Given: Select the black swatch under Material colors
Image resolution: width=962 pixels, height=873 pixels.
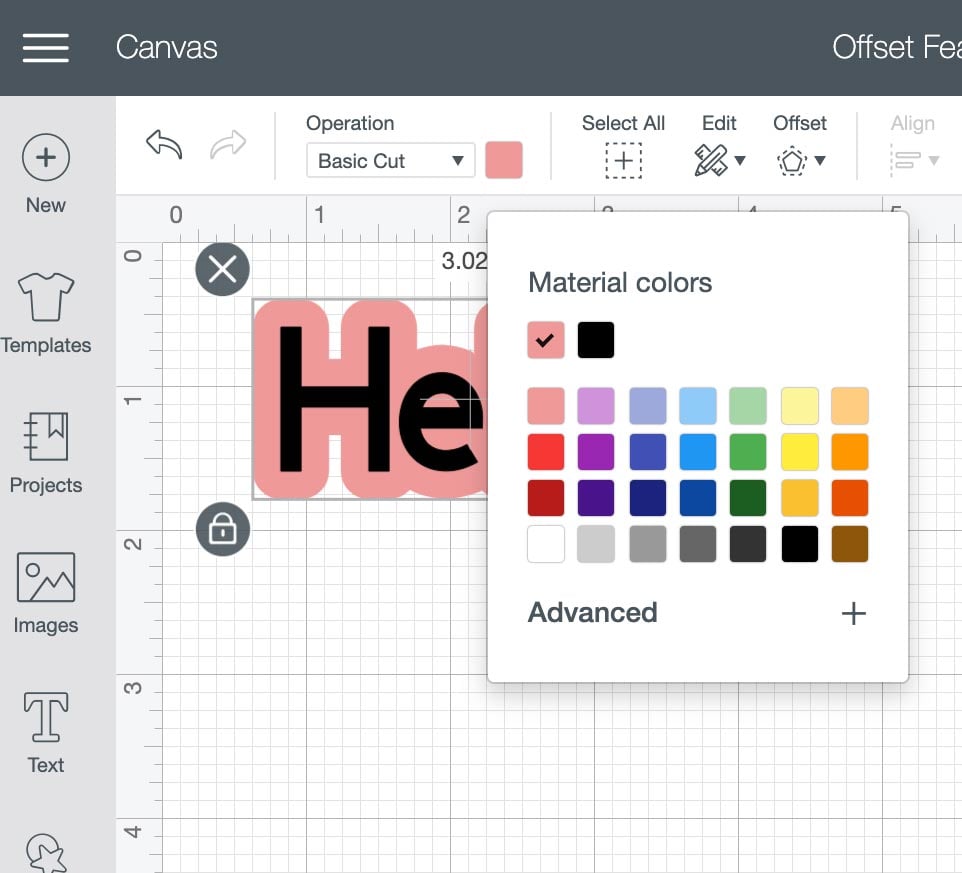Looking at the screenshot, I should pos(596,340).
